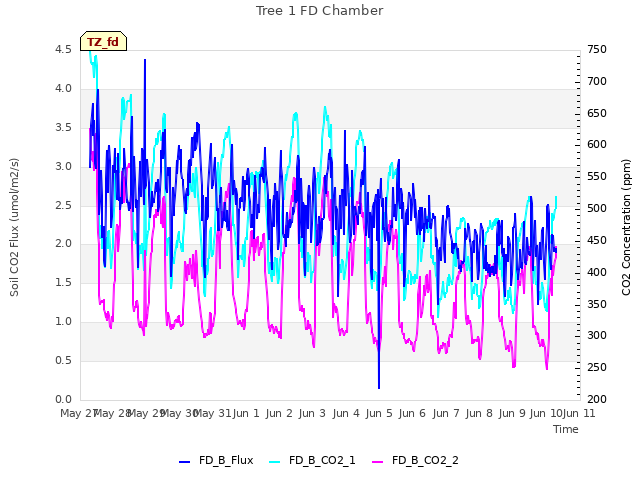
Task: Click the 0.0 left axis tick label
Action: tap(63, 399)
